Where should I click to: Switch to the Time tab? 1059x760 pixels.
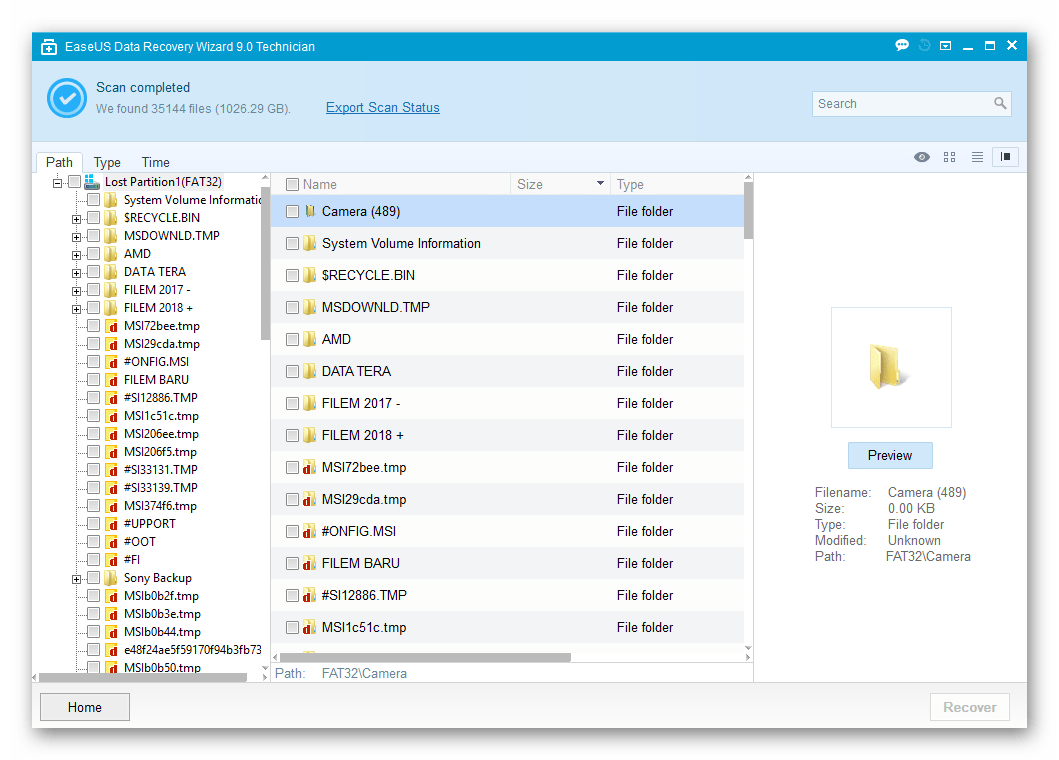(155, 161)
